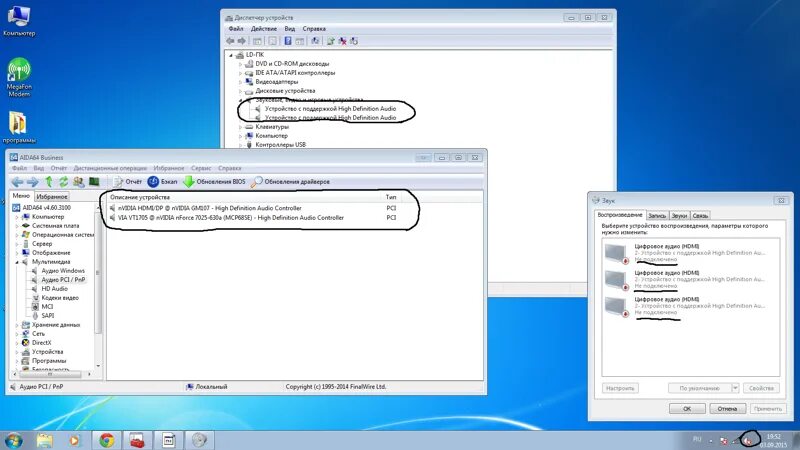Screen dimensions: 800x450
Task: Click the update driver icon in Device Manager toolbar
Action: (x=331, y=41)
